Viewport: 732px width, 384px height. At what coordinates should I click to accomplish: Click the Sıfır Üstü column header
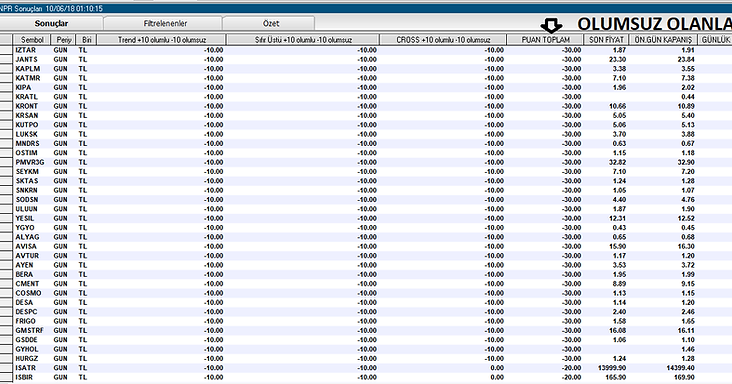coord(303,40)
